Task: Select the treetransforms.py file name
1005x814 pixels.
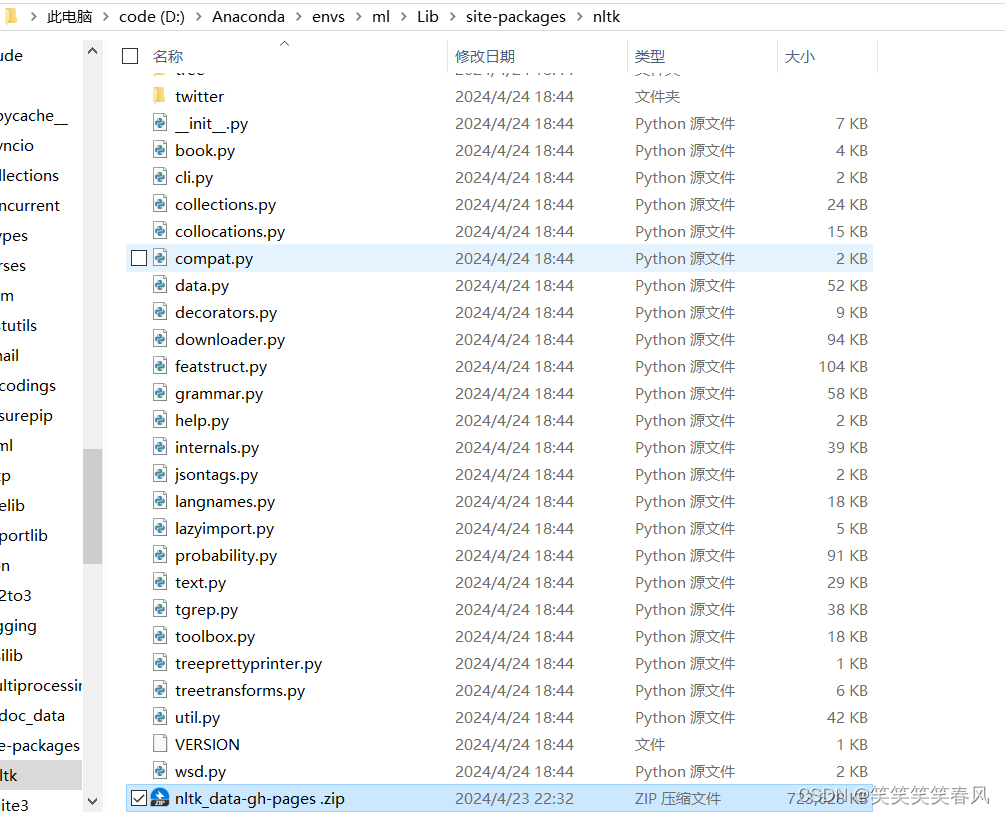Action: (x=240, y=690)
